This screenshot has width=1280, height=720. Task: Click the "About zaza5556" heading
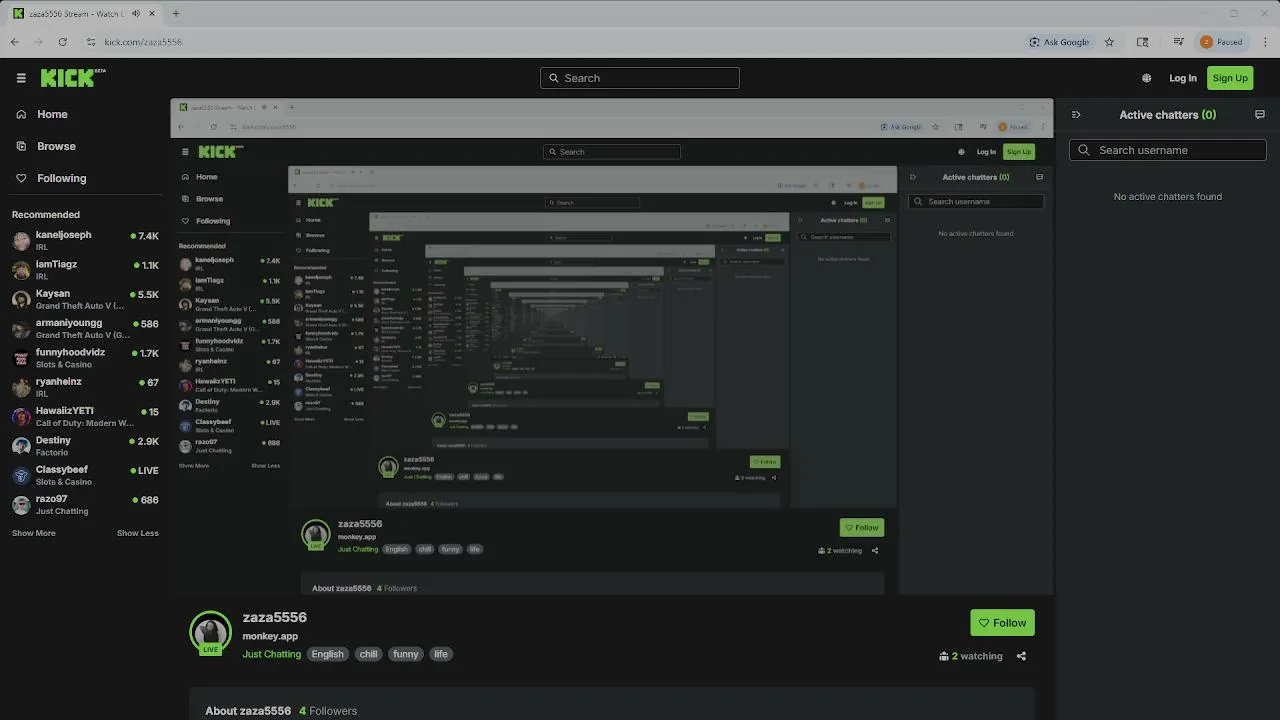248,711
